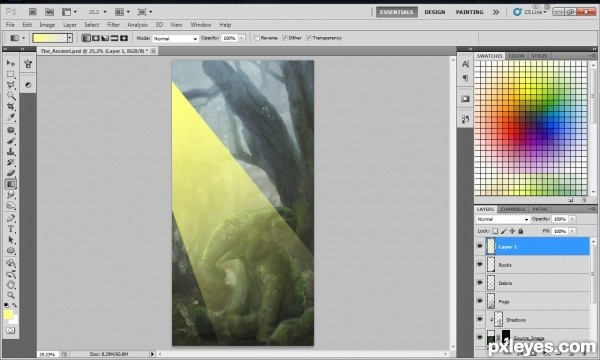Select the Crop tool
The image size is (600, 360).
[x=11, y=106]
